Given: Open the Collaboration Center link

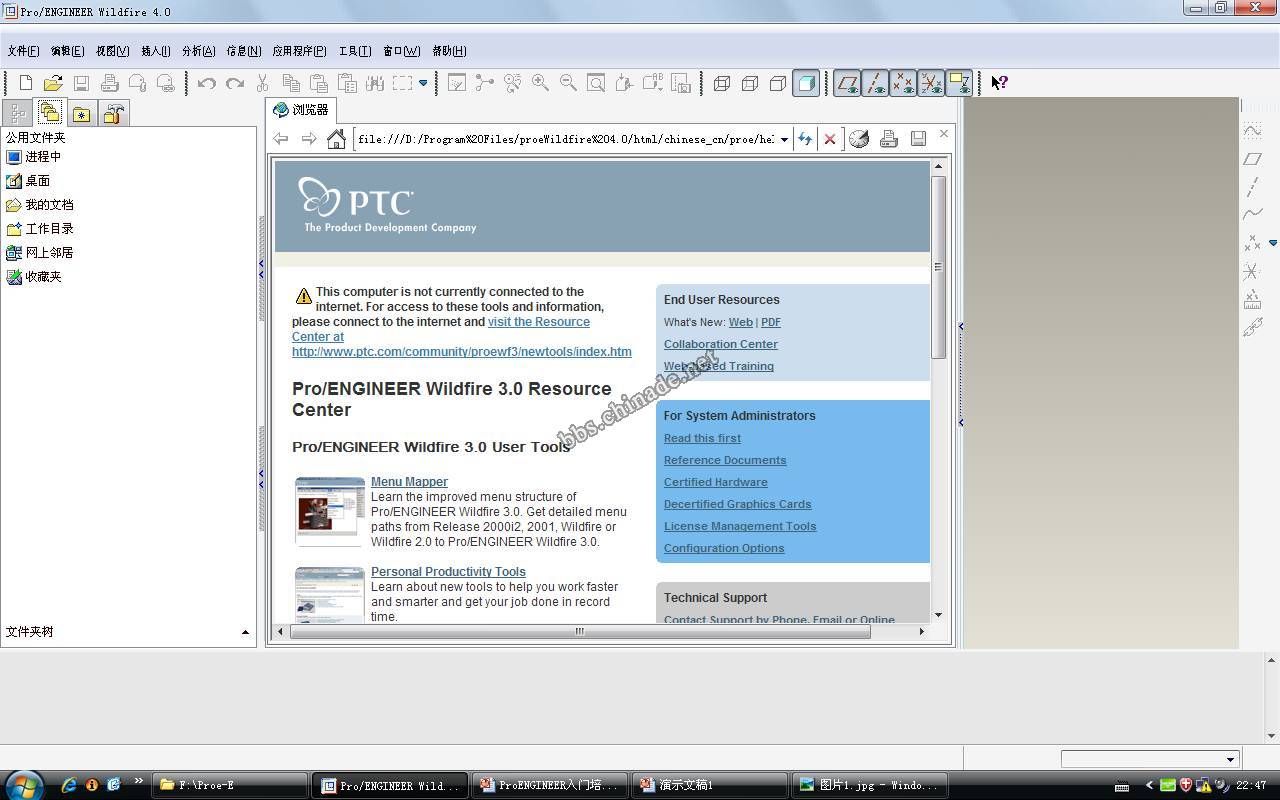Looking at the screenshot, I should click(720, 344).
